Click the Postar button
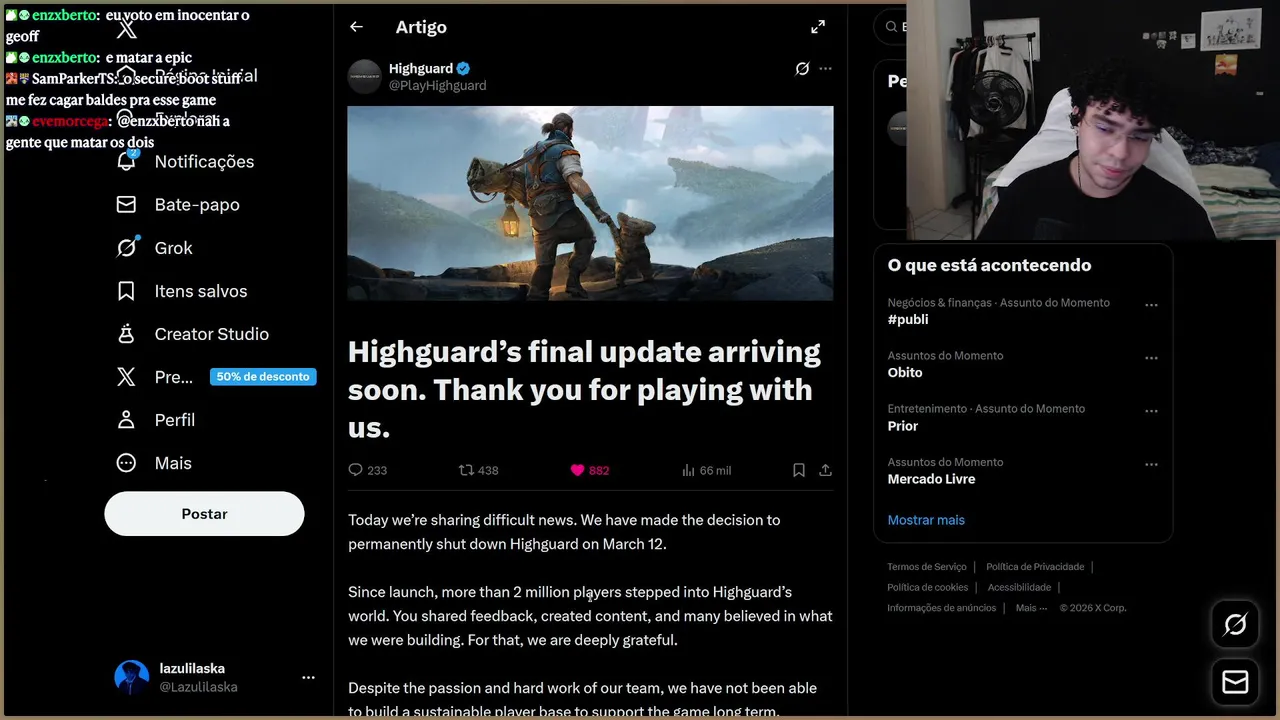1280x720 pixels. pyautogui.click(x=204, y=514)
